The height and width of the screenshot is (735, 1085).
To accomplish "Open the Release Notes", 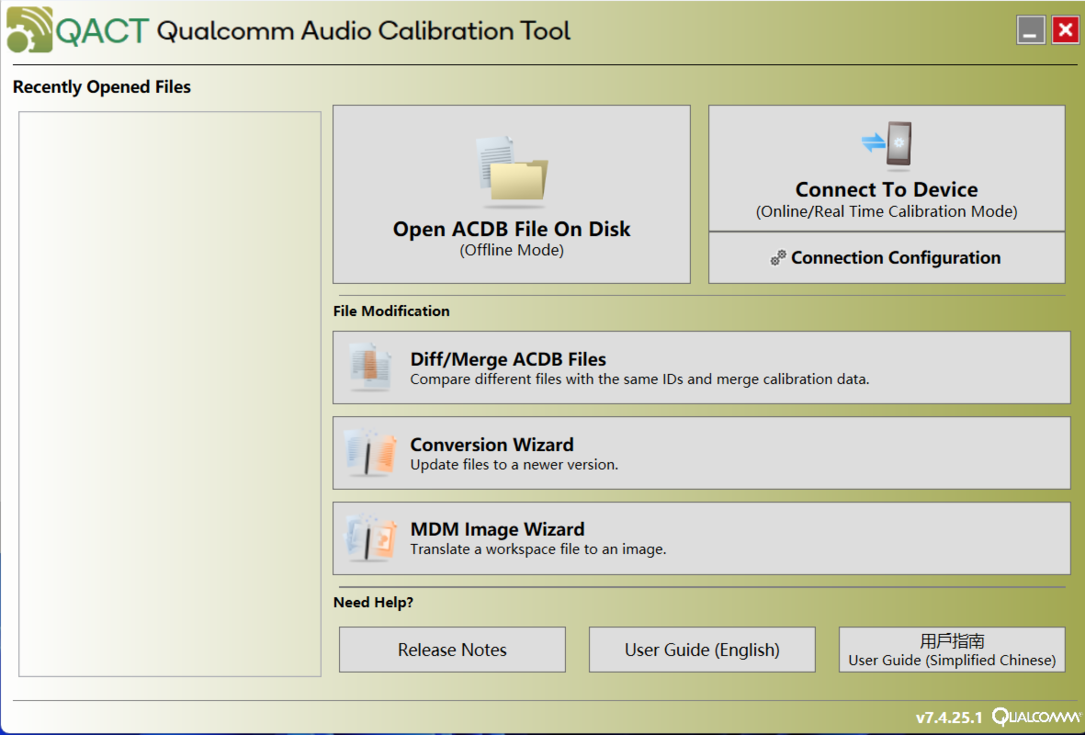I will click(453, 649).
